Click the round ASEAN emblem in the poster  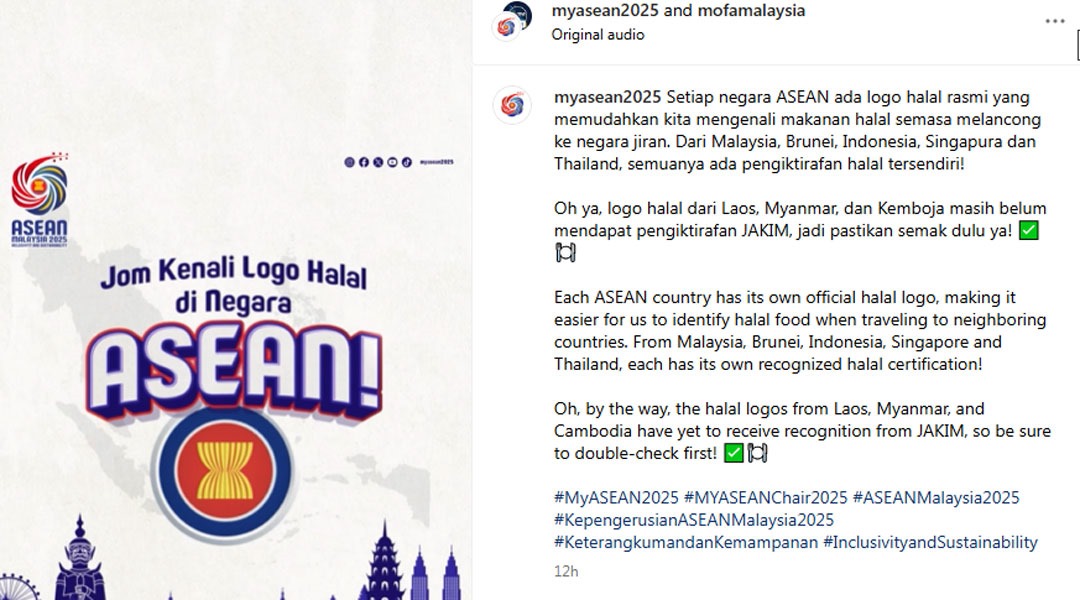[x=225, y=472]
